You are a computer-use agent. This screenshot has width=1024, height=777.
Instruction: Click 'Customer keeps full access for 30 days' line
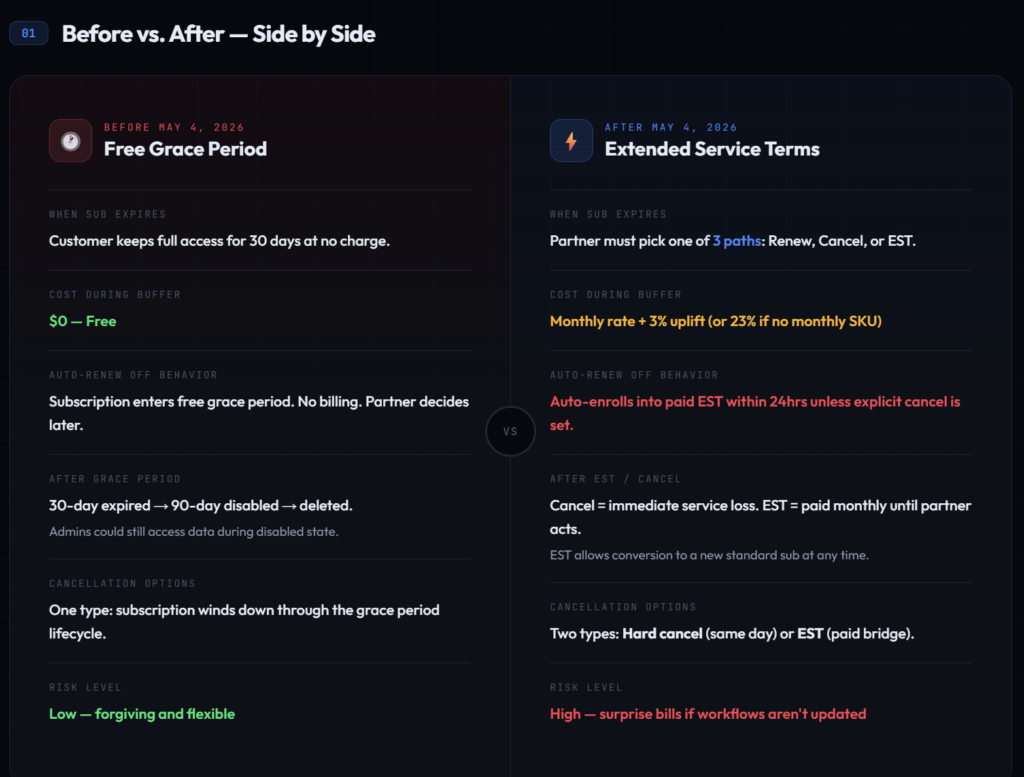(x=219, y=241)
